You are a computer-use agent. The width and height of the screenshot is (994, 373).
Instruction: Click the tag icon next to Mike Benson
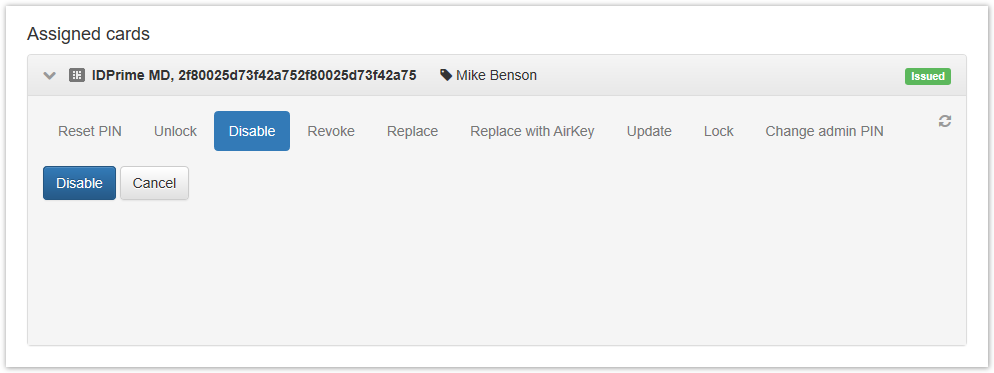click(446, 75)
